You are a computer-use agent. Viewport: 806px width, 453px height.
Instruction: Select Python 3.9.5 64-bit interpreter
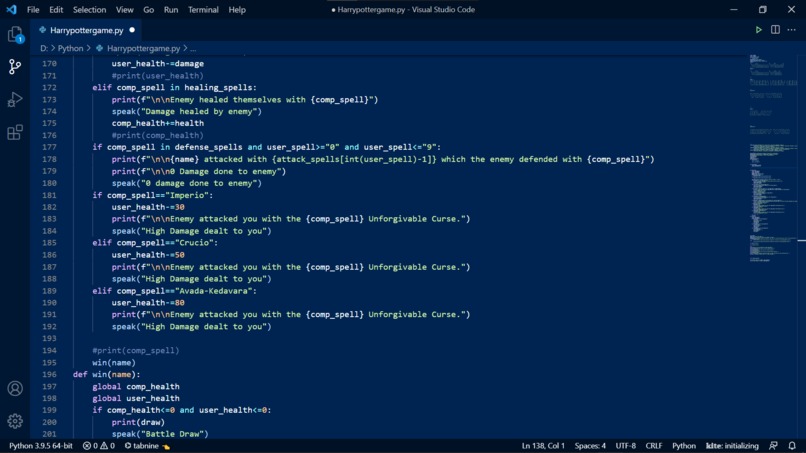[41, 446]
